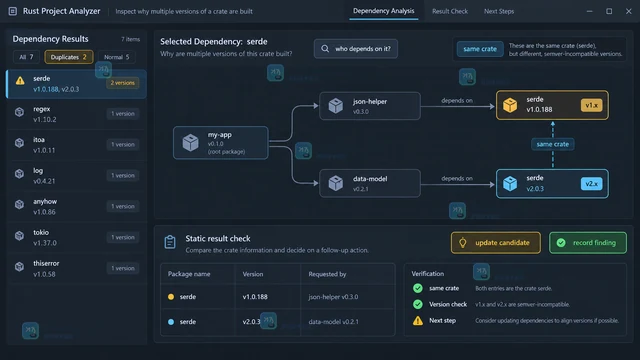Click the itoa crate cube icon
Image resolution: width=640 pixels, height=360 pixels.
click(19, 143)
